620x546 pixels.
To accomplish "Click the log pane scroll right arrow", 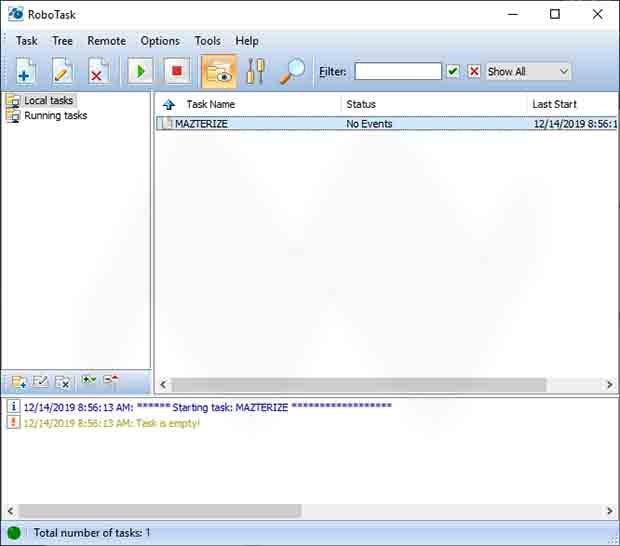I will pos(609,511).
